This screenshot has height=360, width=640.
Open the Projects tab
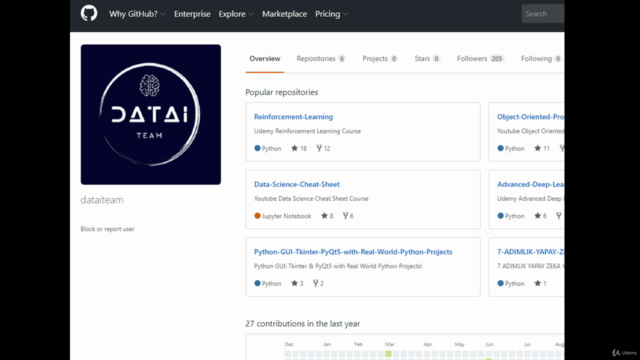click(380, 59)
